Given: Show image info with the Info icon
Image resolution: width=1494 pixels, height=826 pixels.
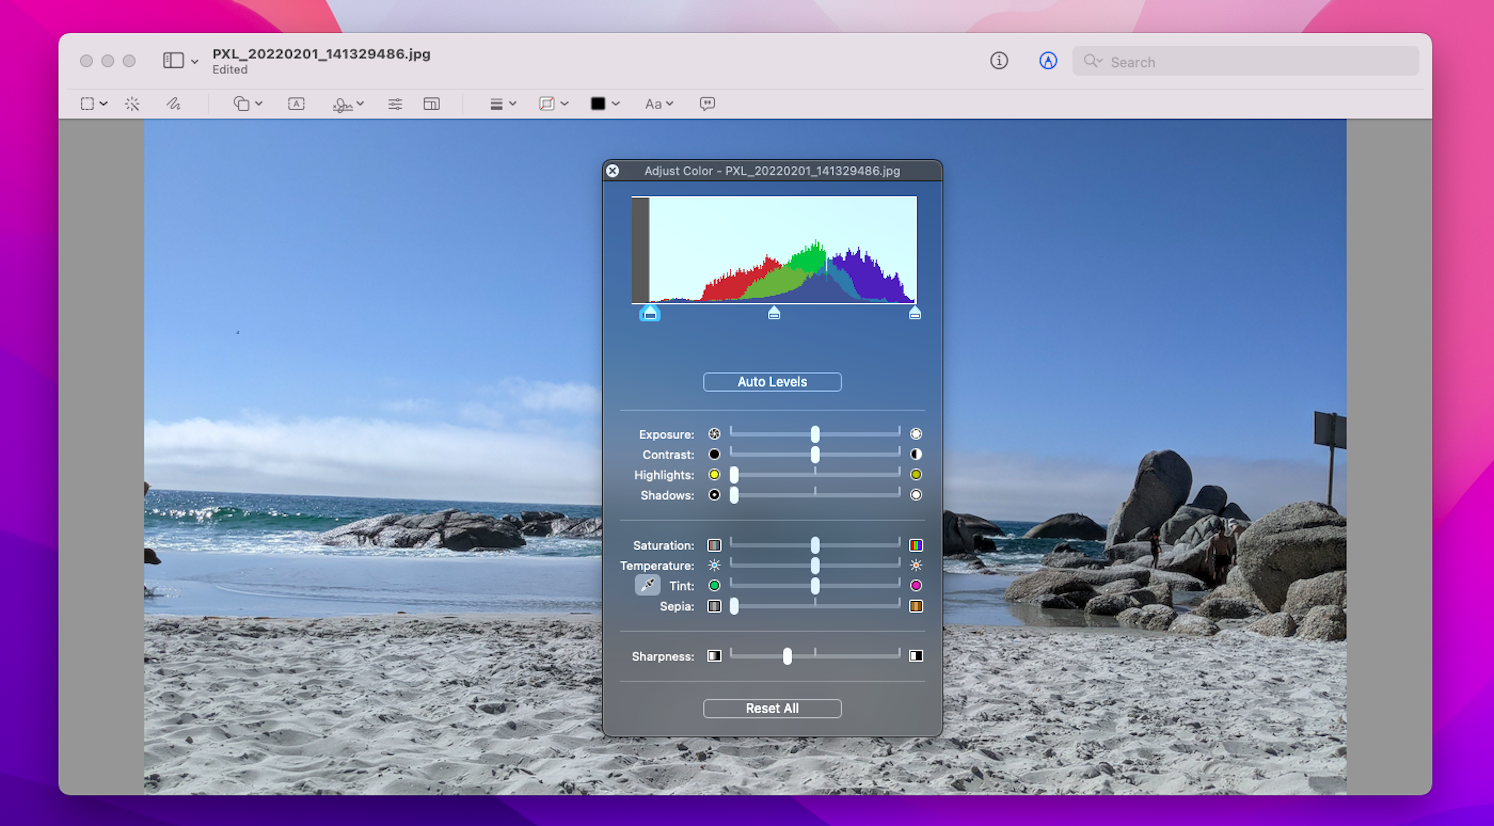Looking at the screenshot, I should (999, 60).
